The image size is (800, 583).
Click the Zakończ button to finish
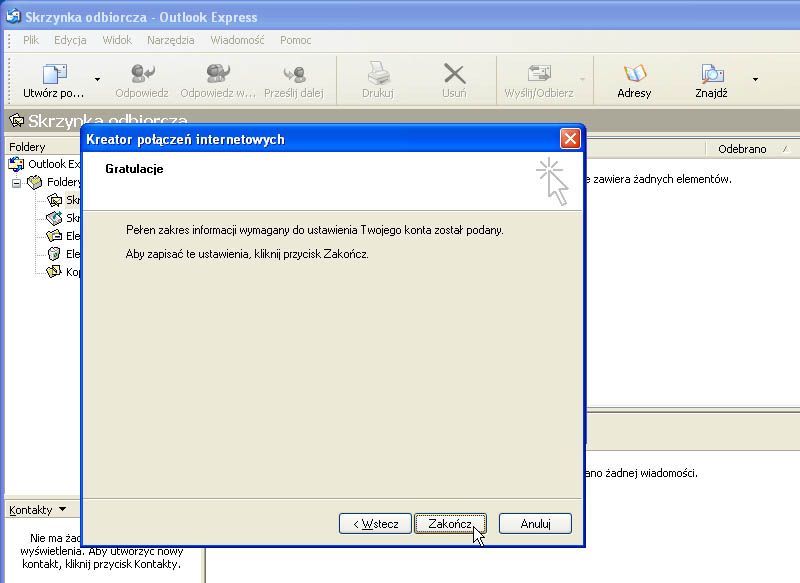[x=451, y=524]
